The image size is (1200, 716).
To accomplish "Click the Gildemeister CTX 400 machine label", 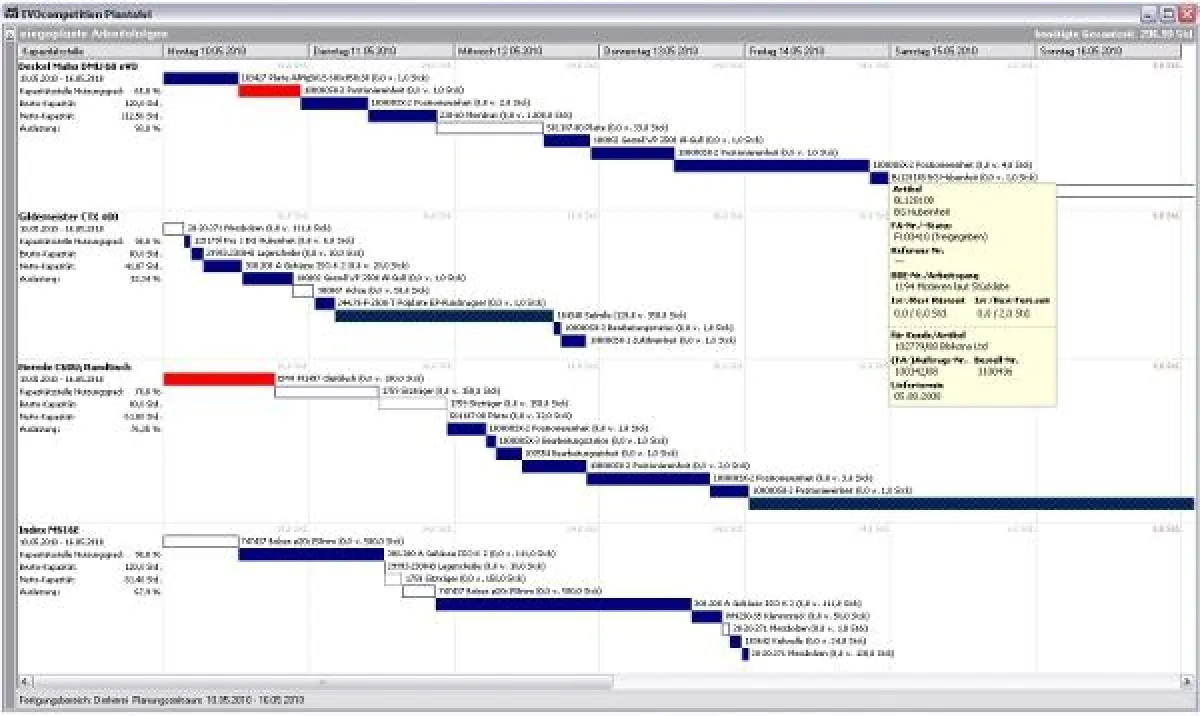I will tap(62, 215).
